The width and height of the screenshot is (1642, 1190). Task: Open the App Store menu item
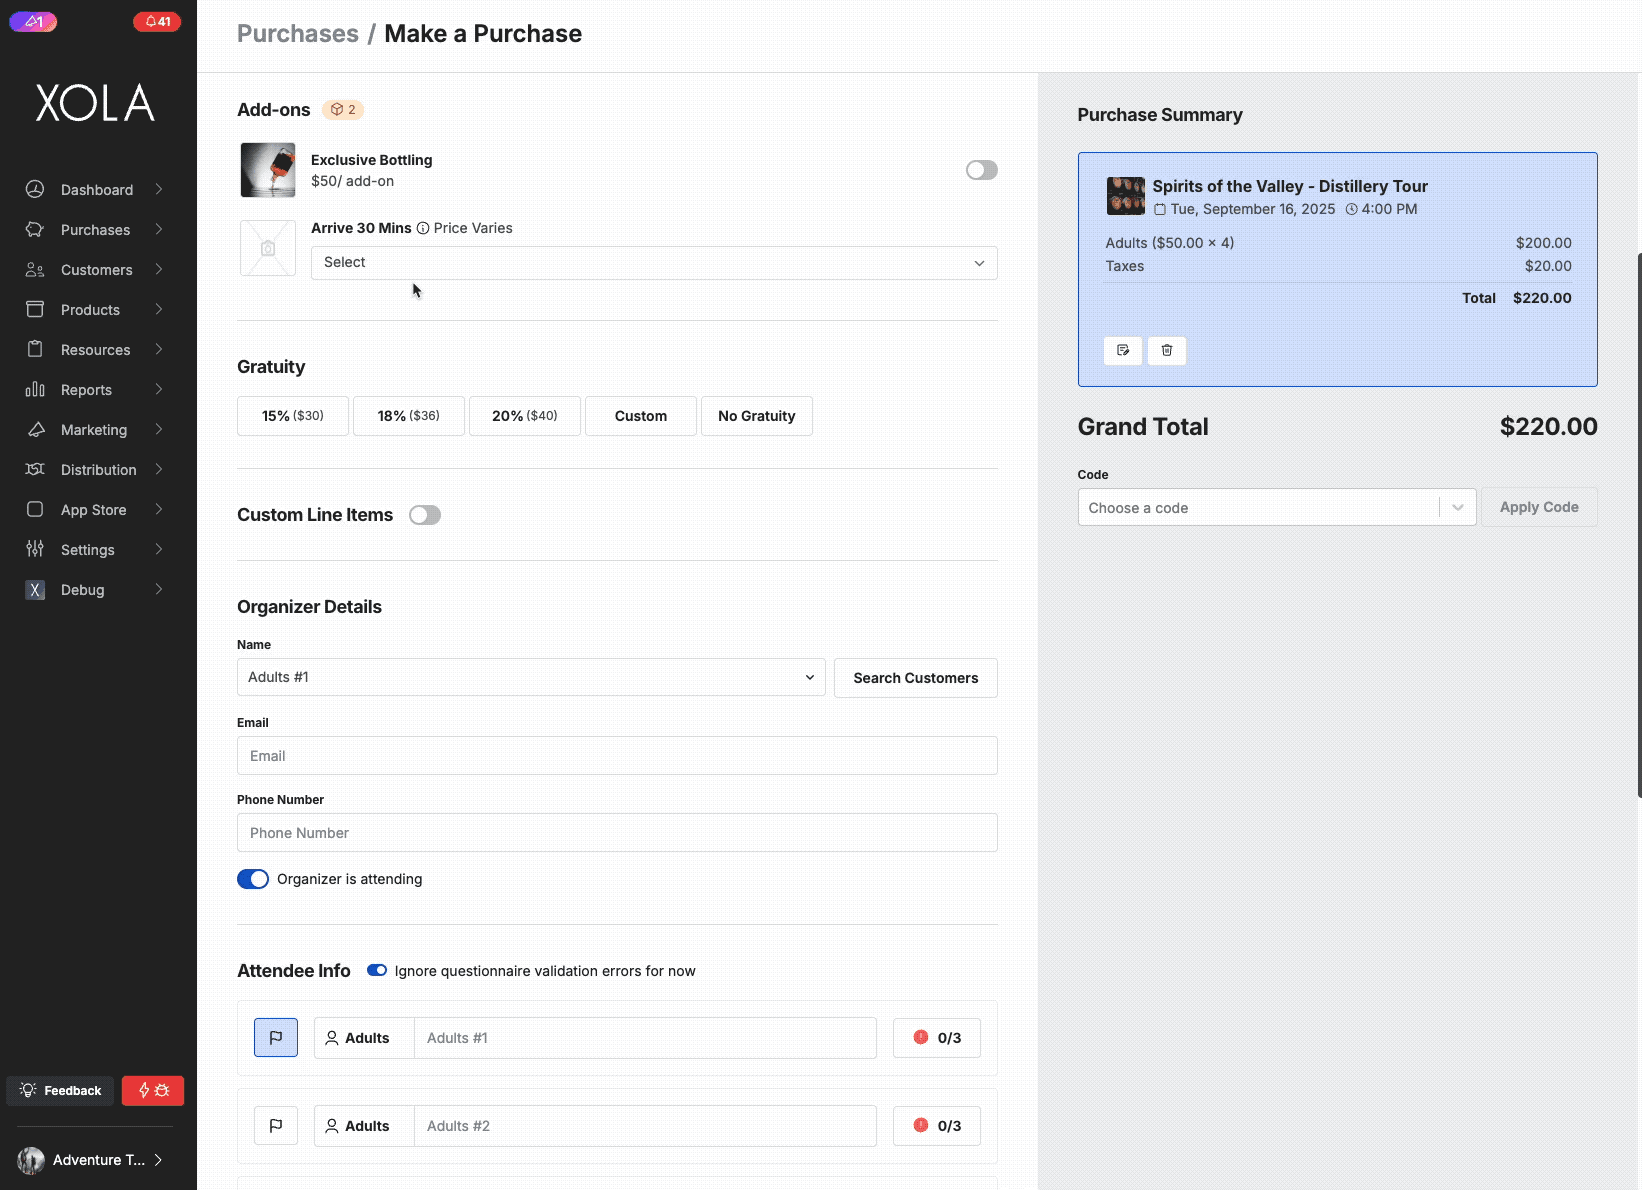[x=95, y=509]
